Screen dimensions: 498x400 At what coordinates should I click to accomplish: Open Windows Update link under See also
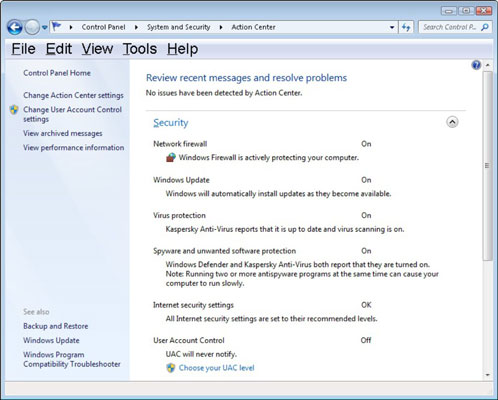[x=51, y=340]
